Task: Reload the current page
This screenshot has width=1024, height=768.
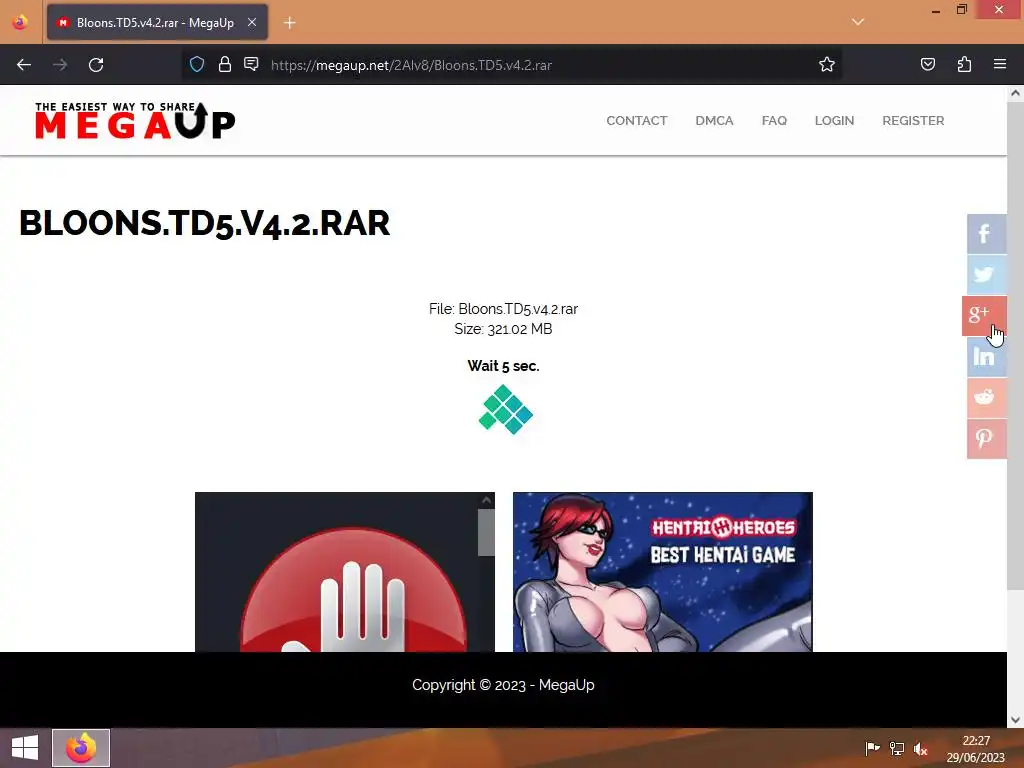Action: (96, 65)
